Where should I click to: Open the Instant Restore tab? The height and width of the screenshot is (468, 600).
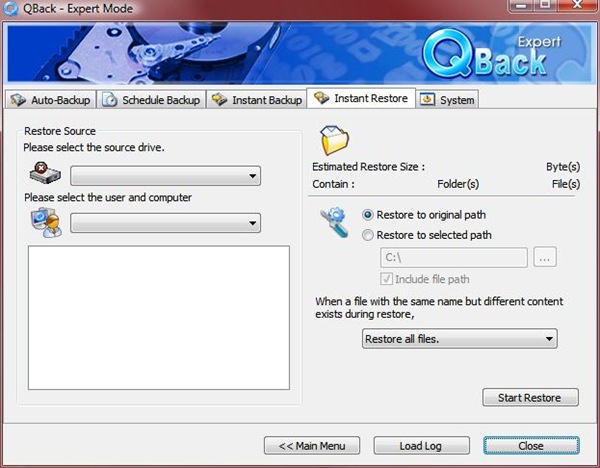pos(360,98)
